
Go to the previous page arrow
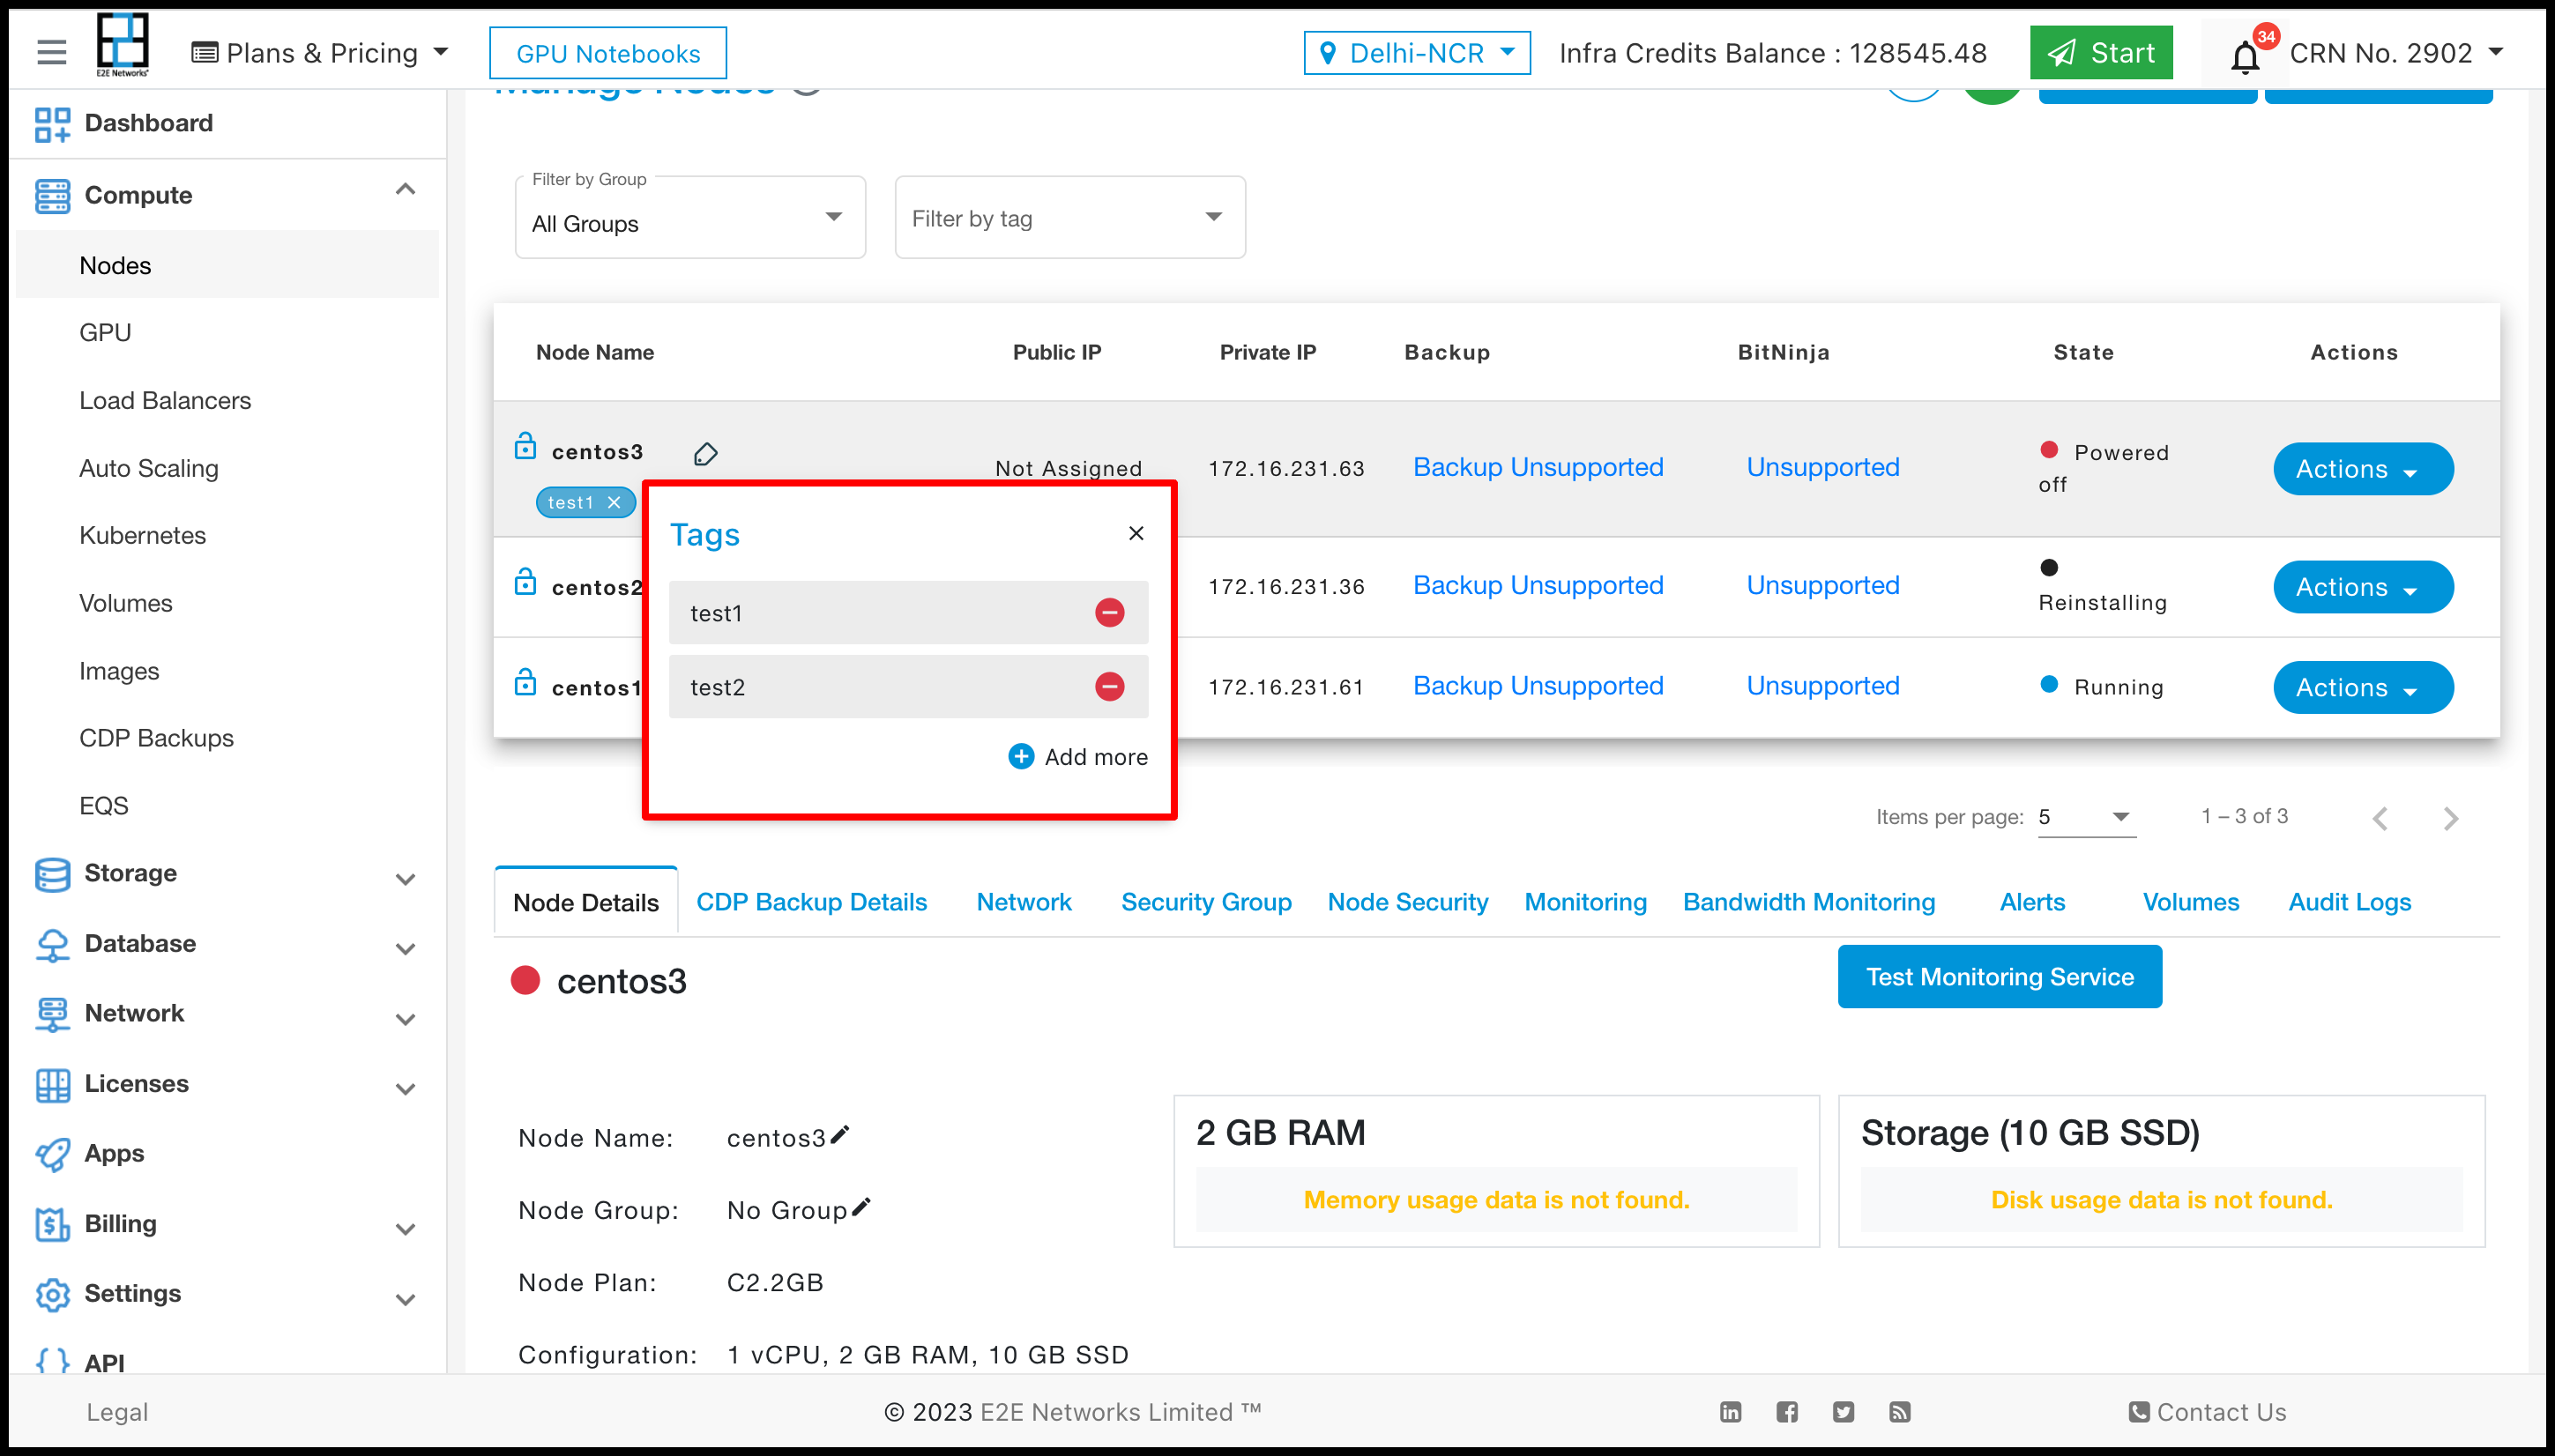tap(2380, 818)
